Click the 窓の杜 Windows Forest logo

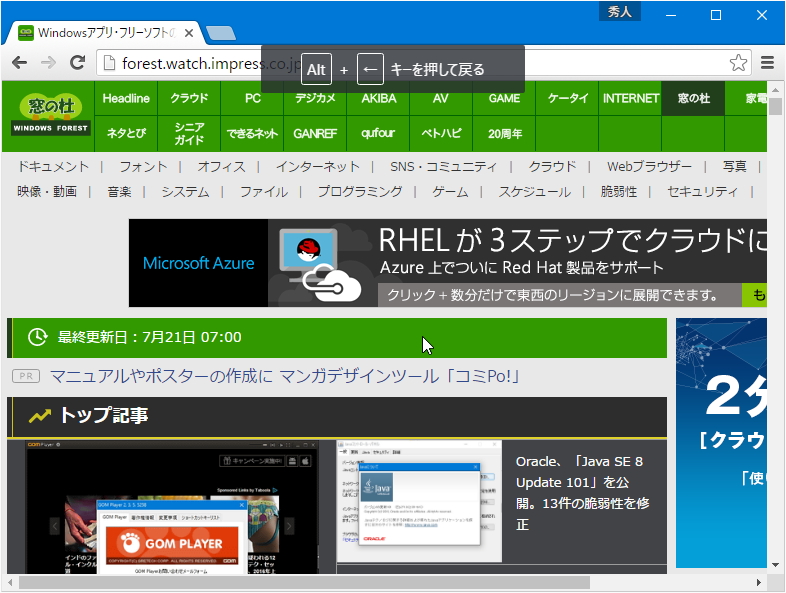[51, 115]
